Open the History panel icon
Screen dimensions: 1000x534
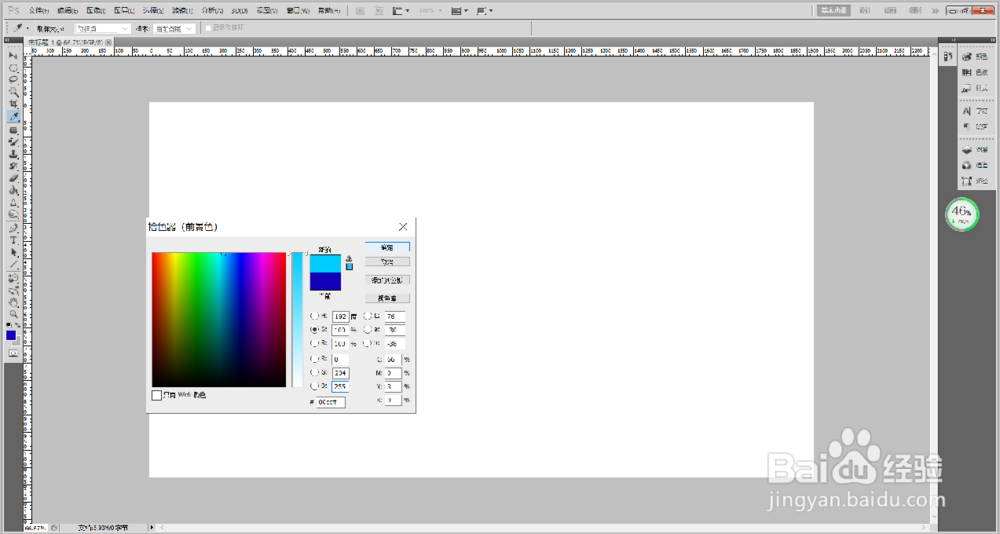click(948, 57)
